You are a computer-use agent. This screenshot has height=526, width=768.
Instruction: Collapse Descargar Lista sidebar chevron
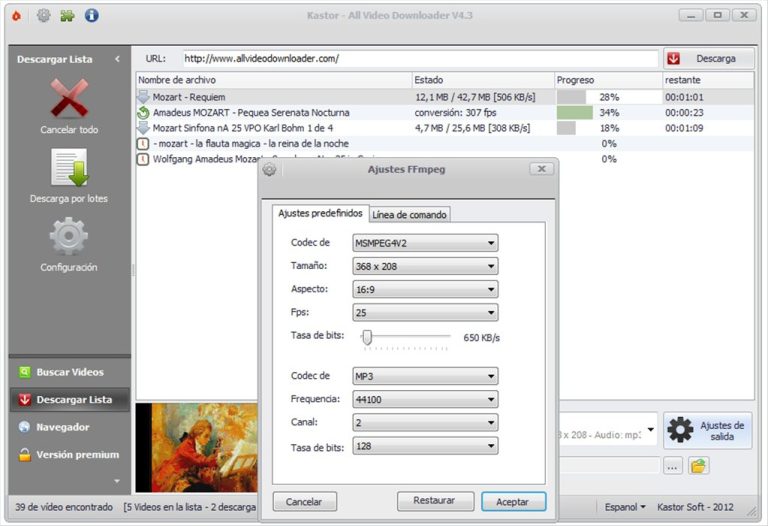click(x=118, y=59)
